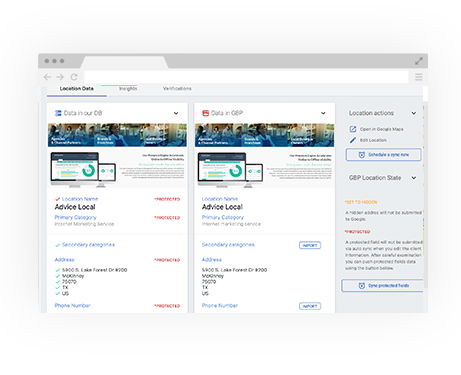Click the cover photo in Data in GBP
Viewport: 461px width, 375px height.
(265, 135)
